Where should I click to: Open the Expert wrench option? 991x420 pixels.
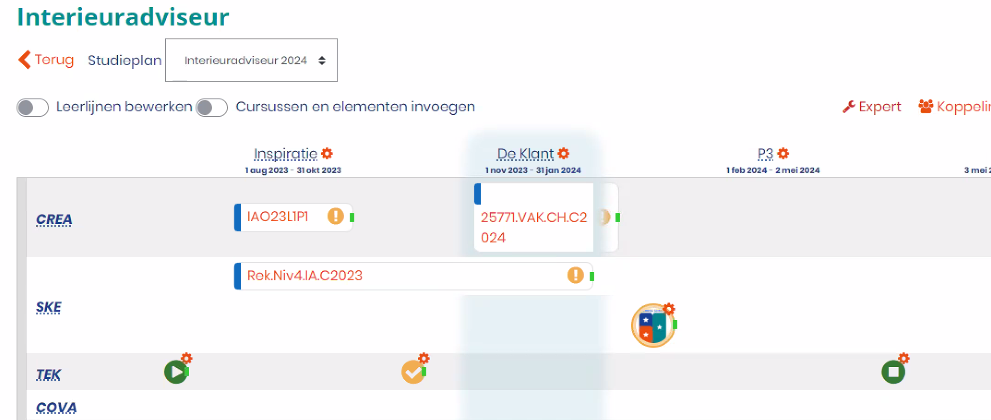[872, 107]
